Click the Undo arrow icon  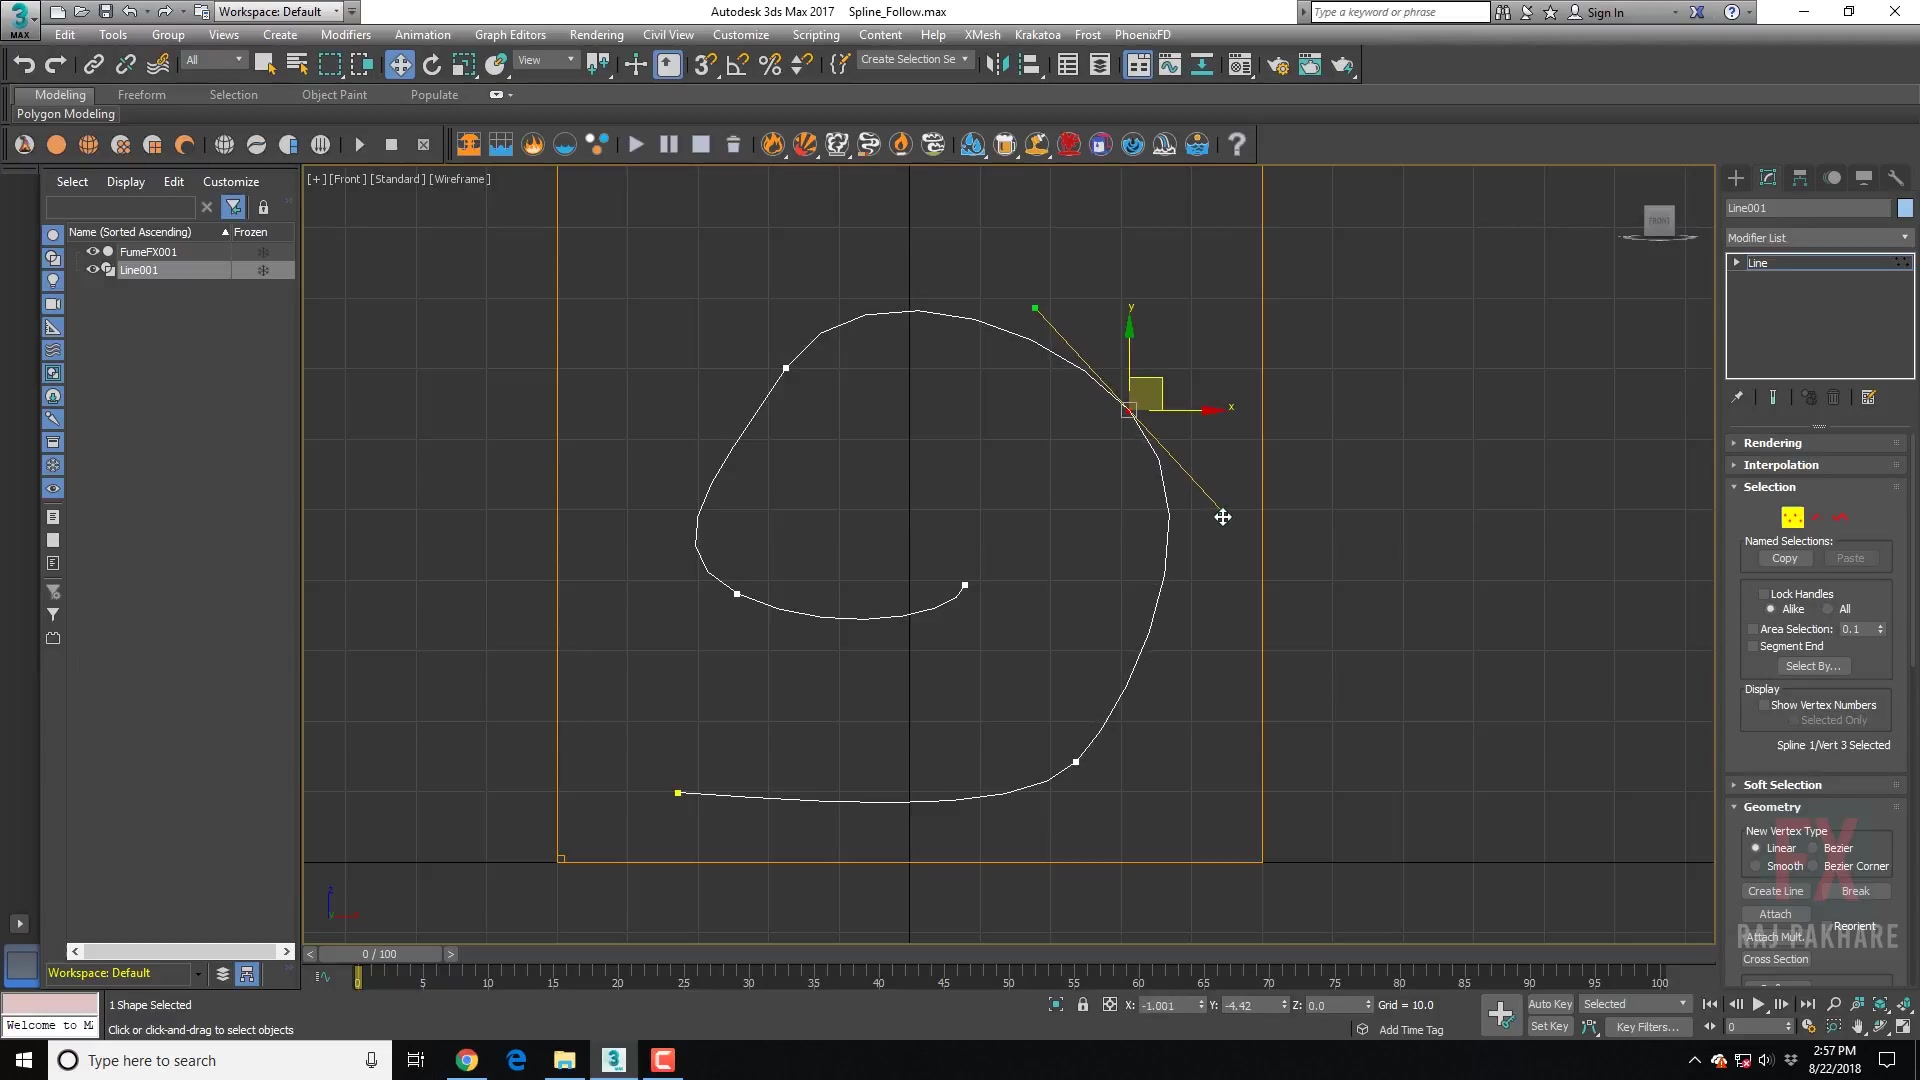pos(24,65)
